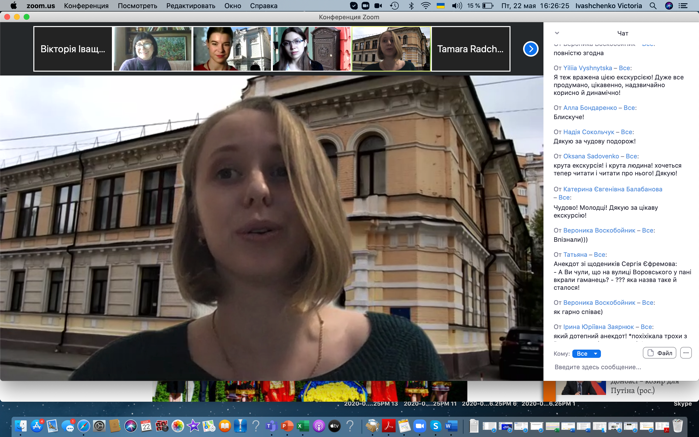Open the recipient dropdown set to 'Все'
This screenshot has height=437, width=699.
pyautogui.click(x=586, y=354)
